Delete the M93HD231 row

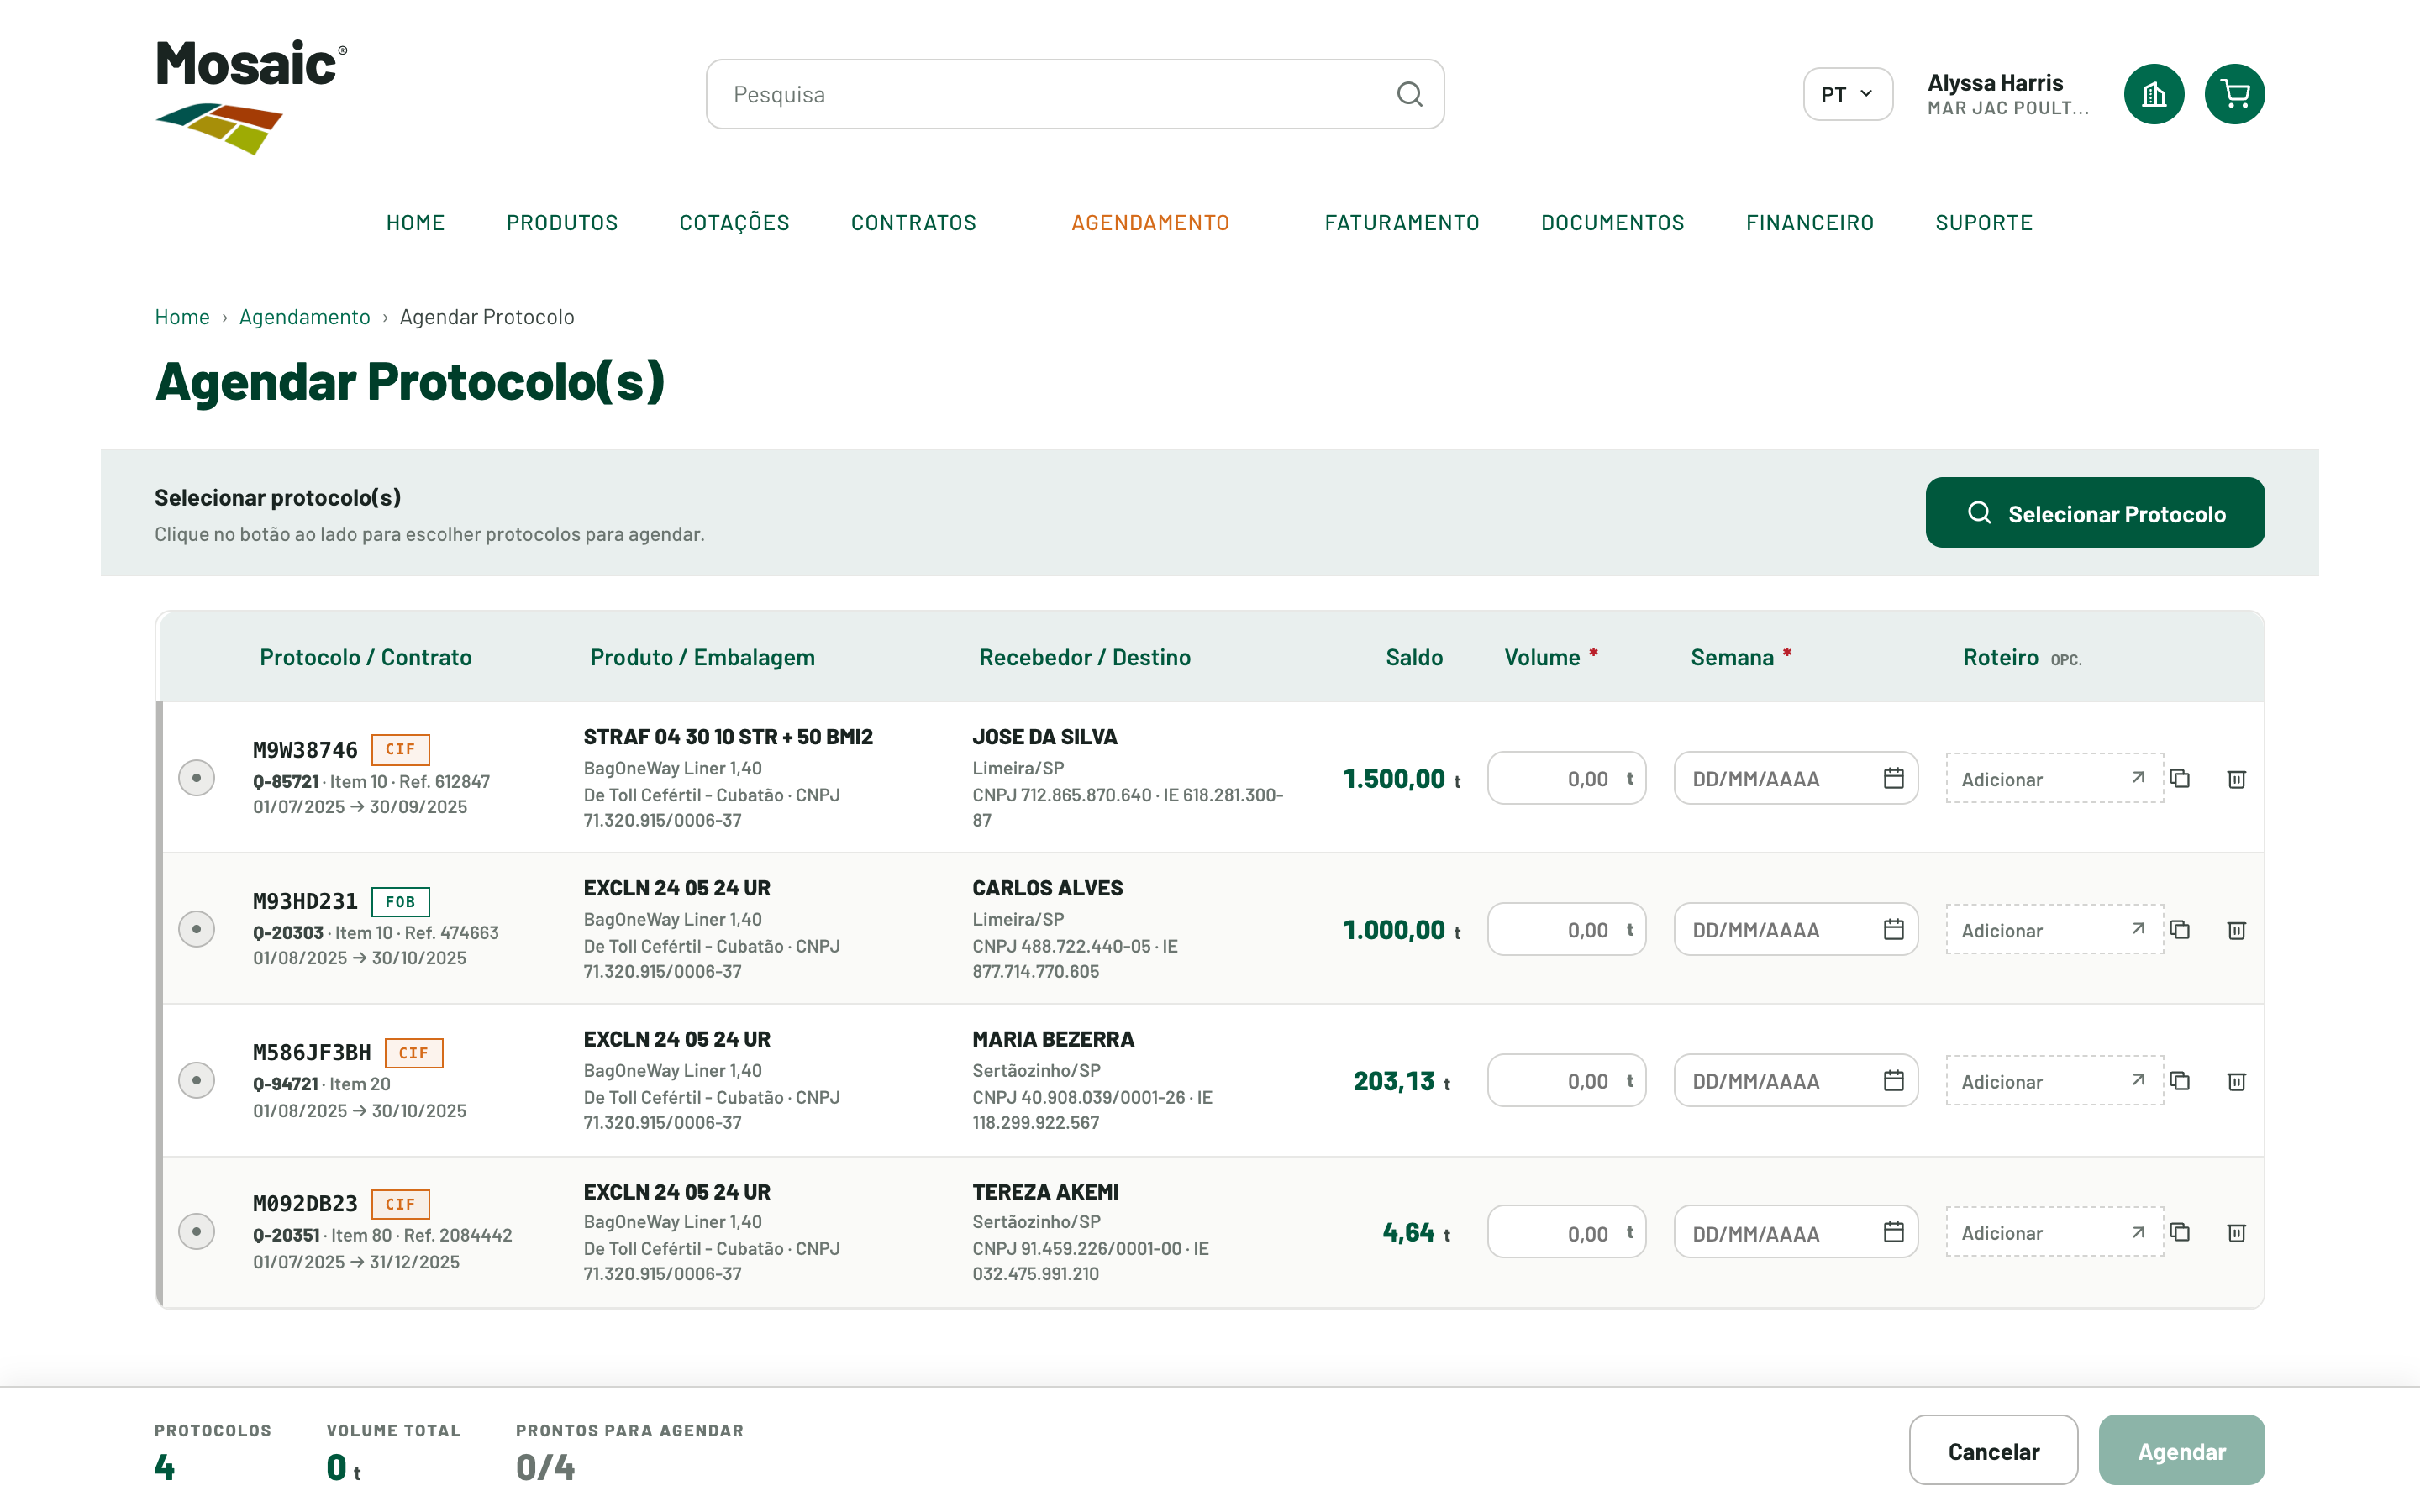pos(2237,929)
